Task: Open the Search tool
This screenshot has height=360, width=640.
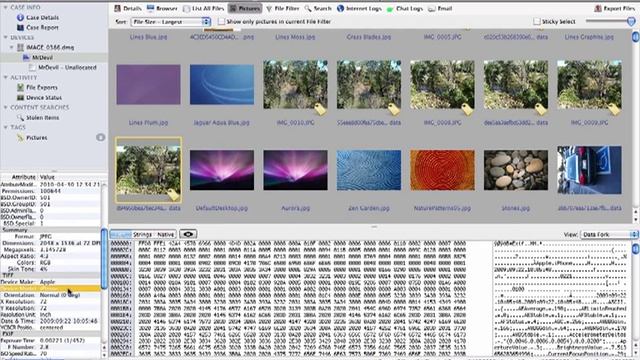Action: [318, 8]
